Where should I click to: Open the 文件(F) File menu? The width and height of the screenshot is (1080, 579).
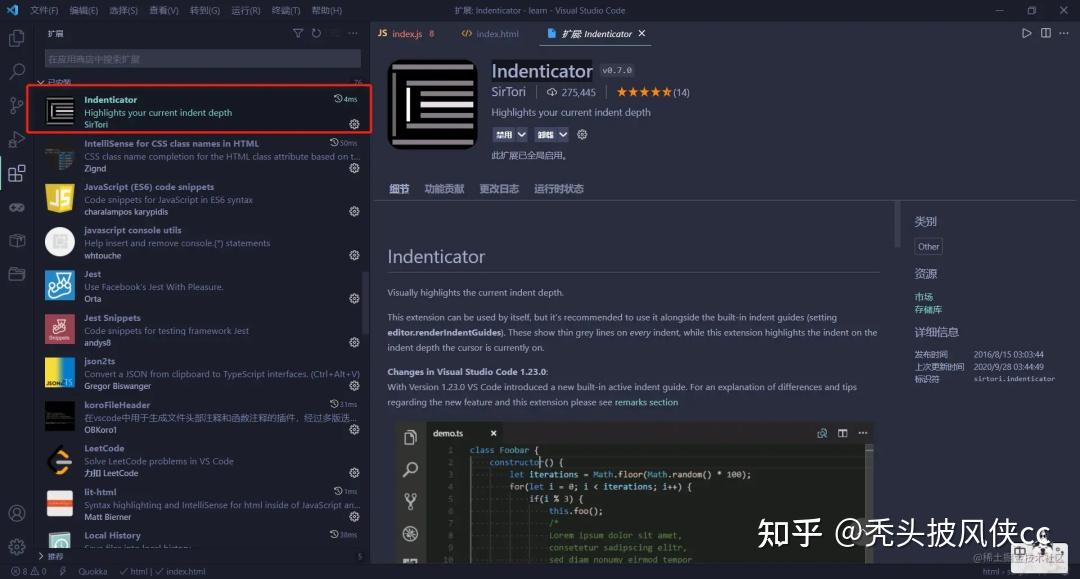[x=44, y=10]
